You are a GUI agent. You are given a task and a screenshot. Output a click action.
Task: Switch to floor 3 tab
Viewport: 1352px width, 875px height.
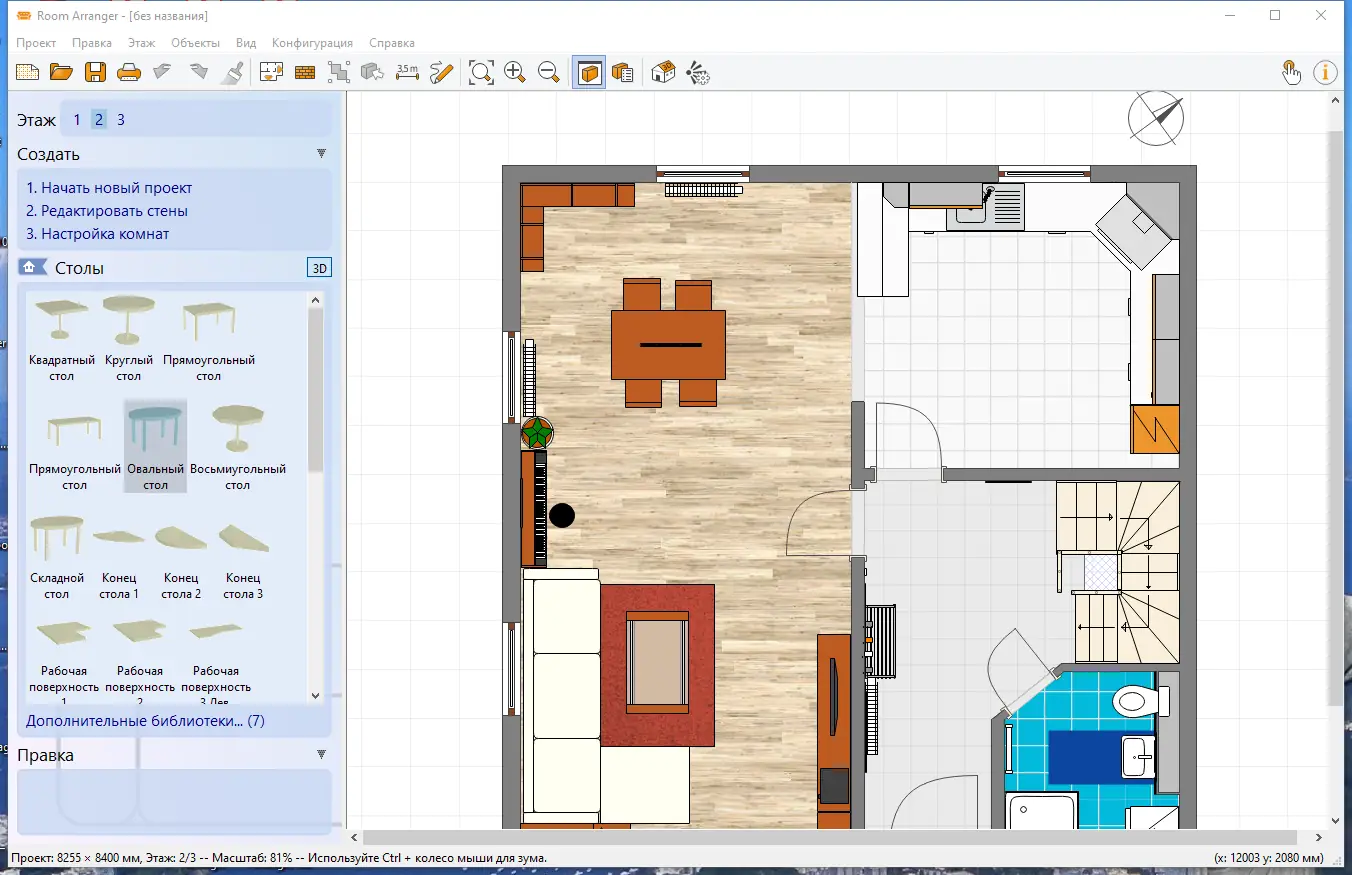pyautogui.click(x=121, y=120)
